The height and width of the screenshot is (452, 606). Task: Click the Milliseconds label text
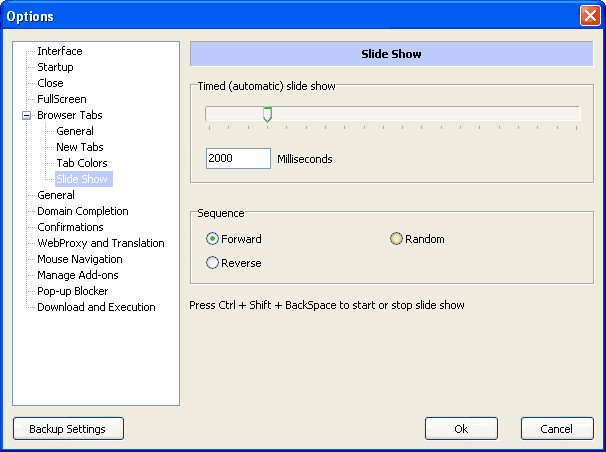click(305, 159)
